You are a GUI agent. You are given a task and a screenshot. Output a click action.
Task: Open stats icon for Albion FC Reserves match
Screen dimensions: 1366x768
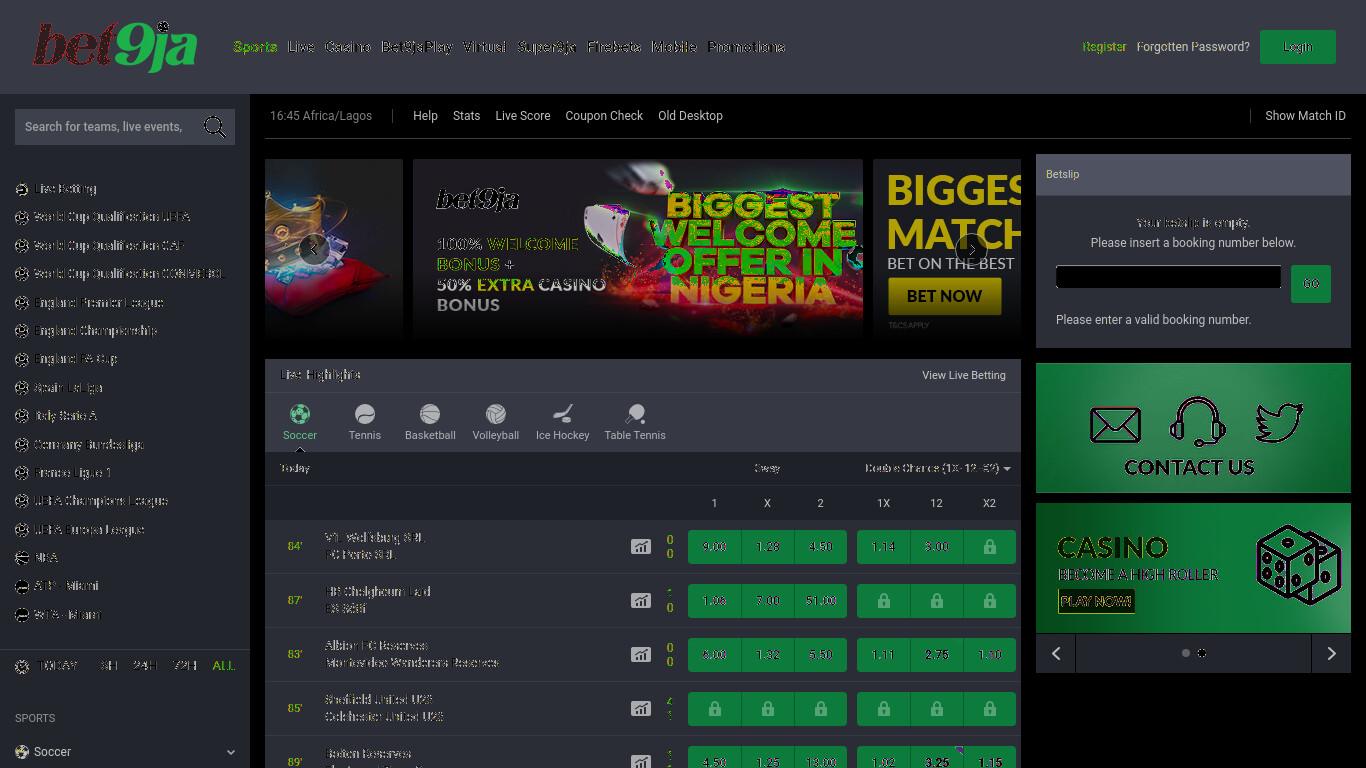[x=641, y=655]
